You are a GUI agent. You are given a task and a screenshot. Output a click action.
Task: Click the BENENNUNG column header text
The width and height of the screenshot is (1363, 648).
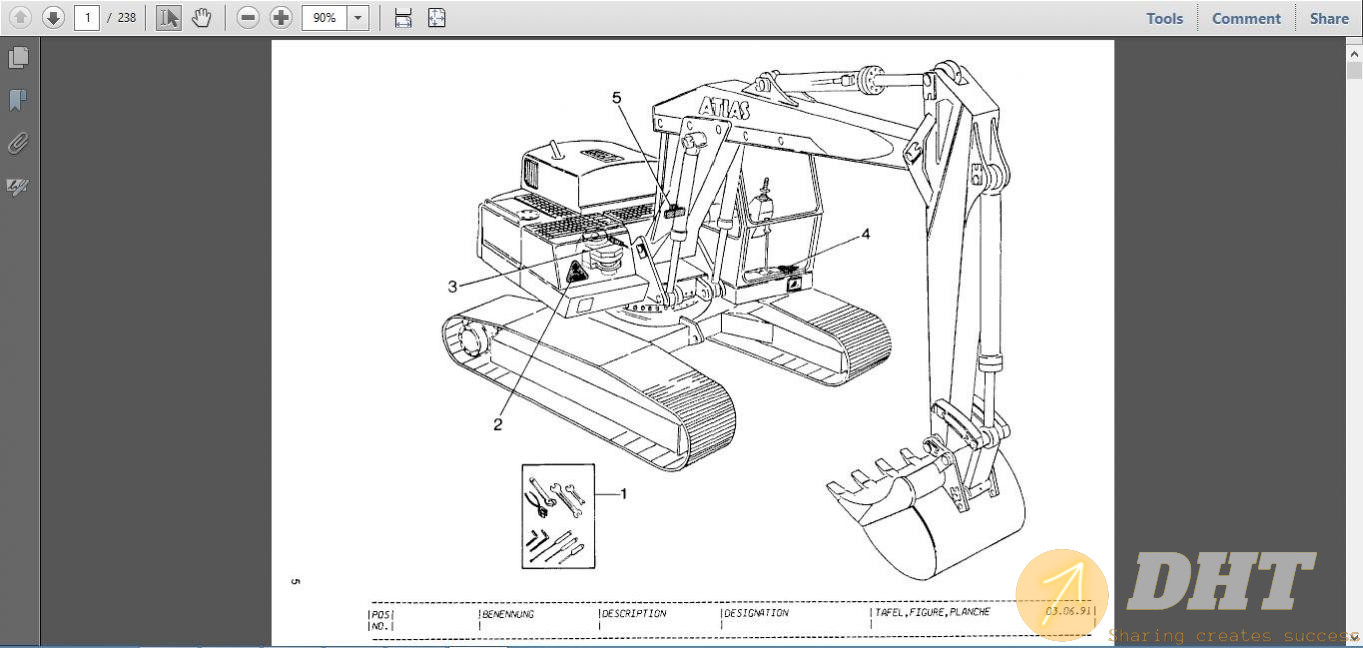pyautogui.click(x=508, y=613)
